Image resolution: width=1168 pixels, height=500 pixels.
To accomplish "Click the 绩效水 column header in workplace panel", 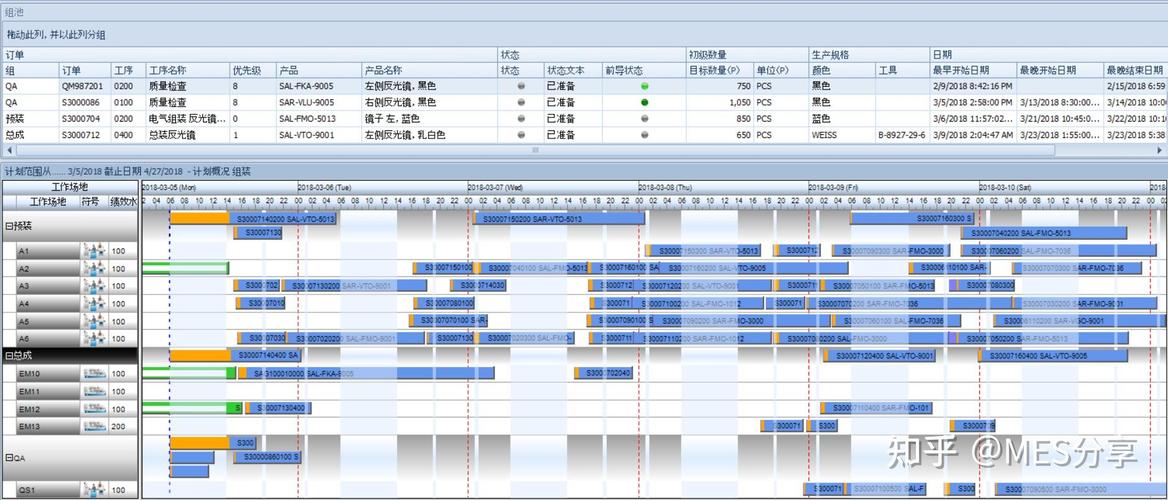I will (123, 201).
